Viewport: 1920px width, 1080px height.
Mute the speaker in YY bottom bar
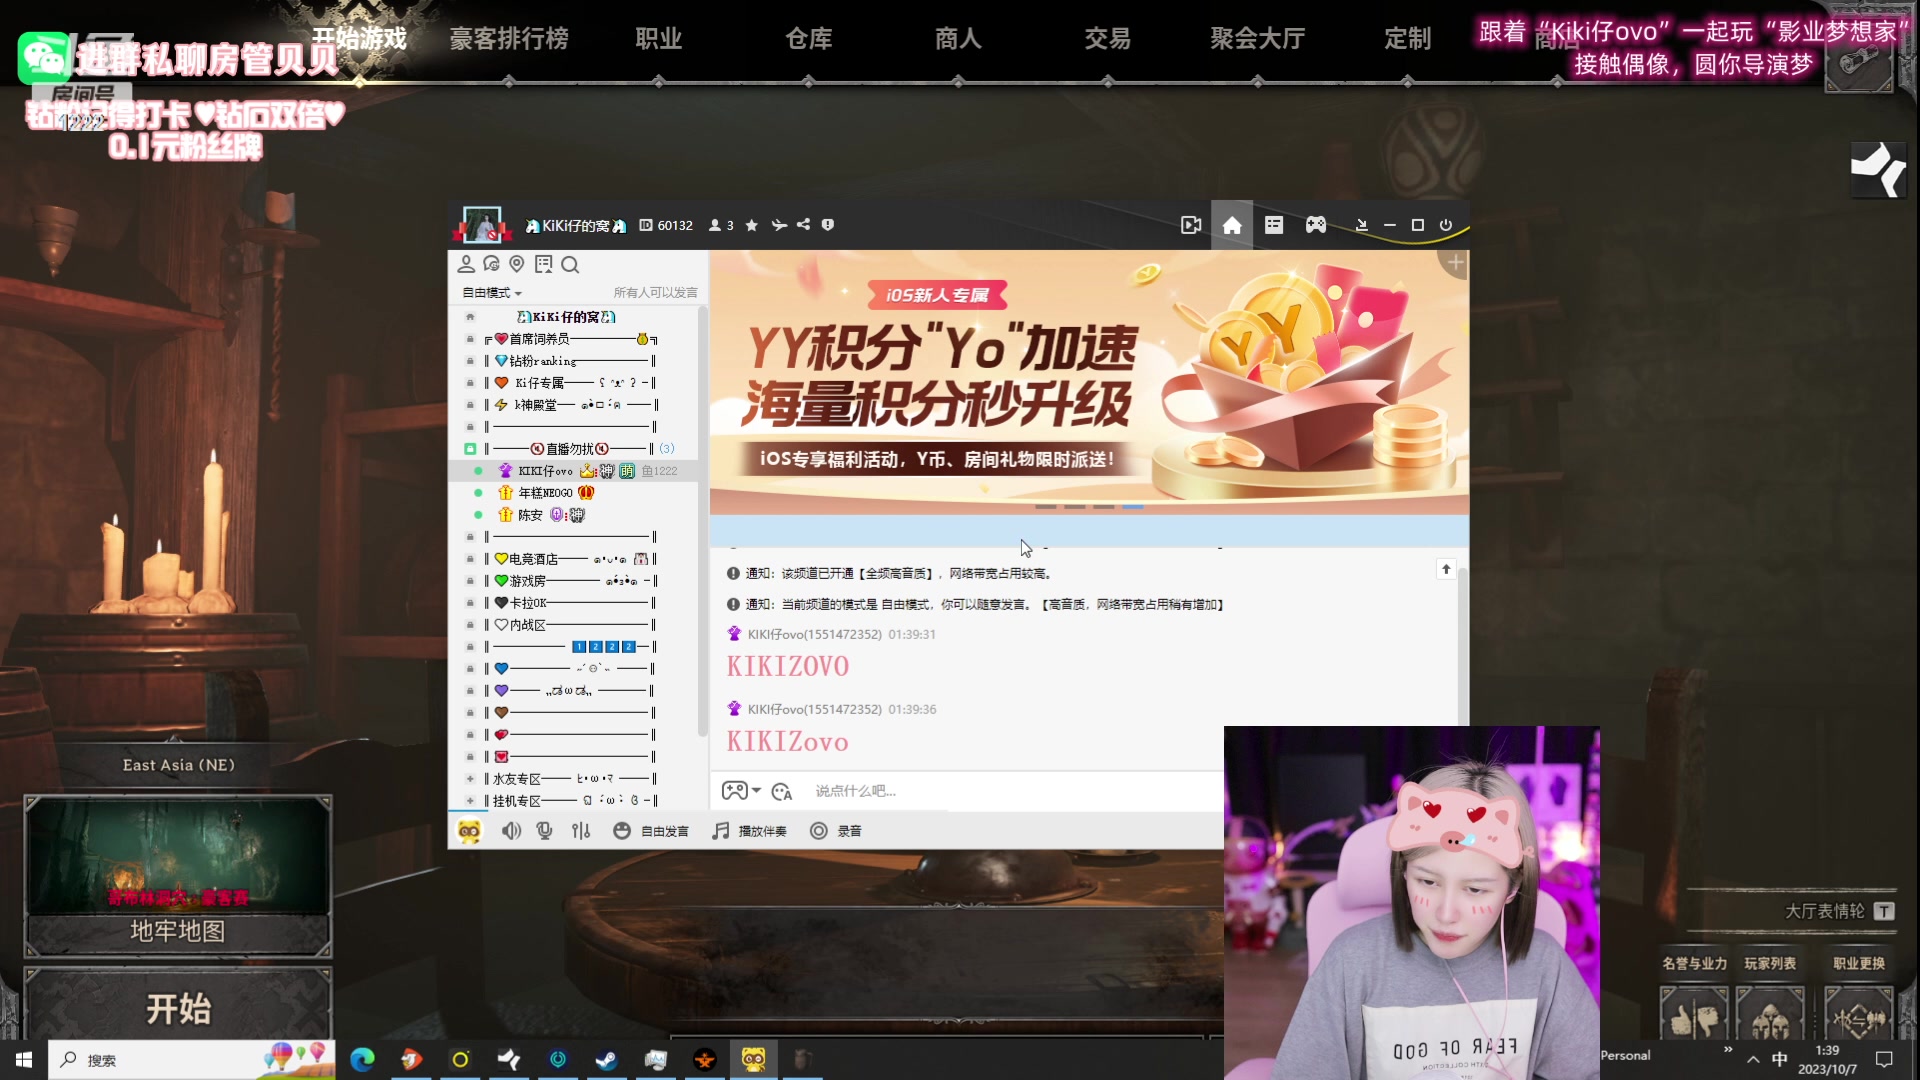pos(511,831)
